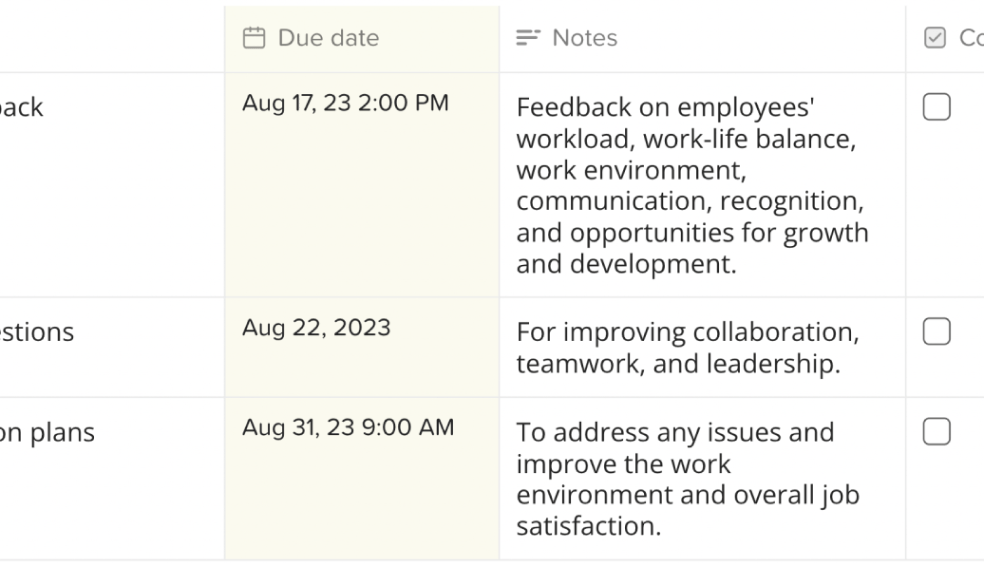Click the checkbox icon in the last column header
Screen dimensions: 984x563
coord(935,38)
